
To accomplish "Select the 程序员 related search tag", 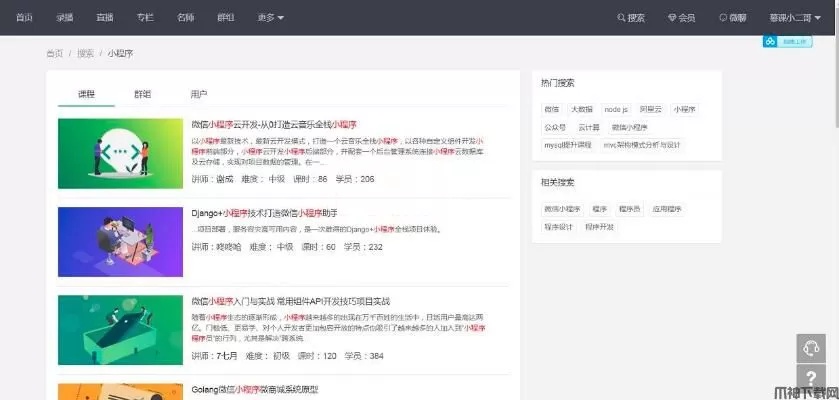I will (629, 210).
